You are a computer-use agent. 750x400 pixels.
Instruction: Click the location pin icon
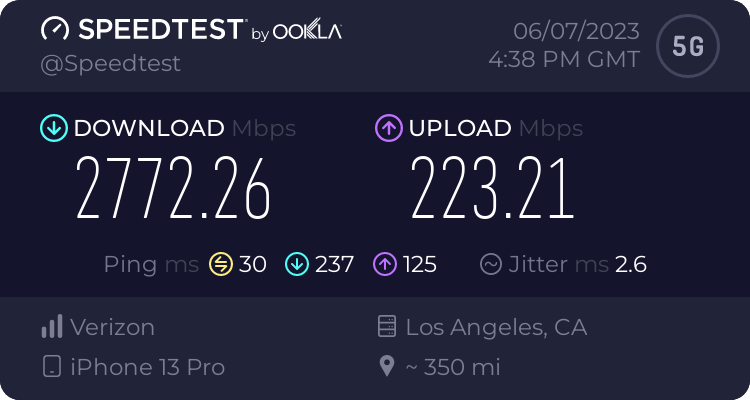click(x=386, y=367)
